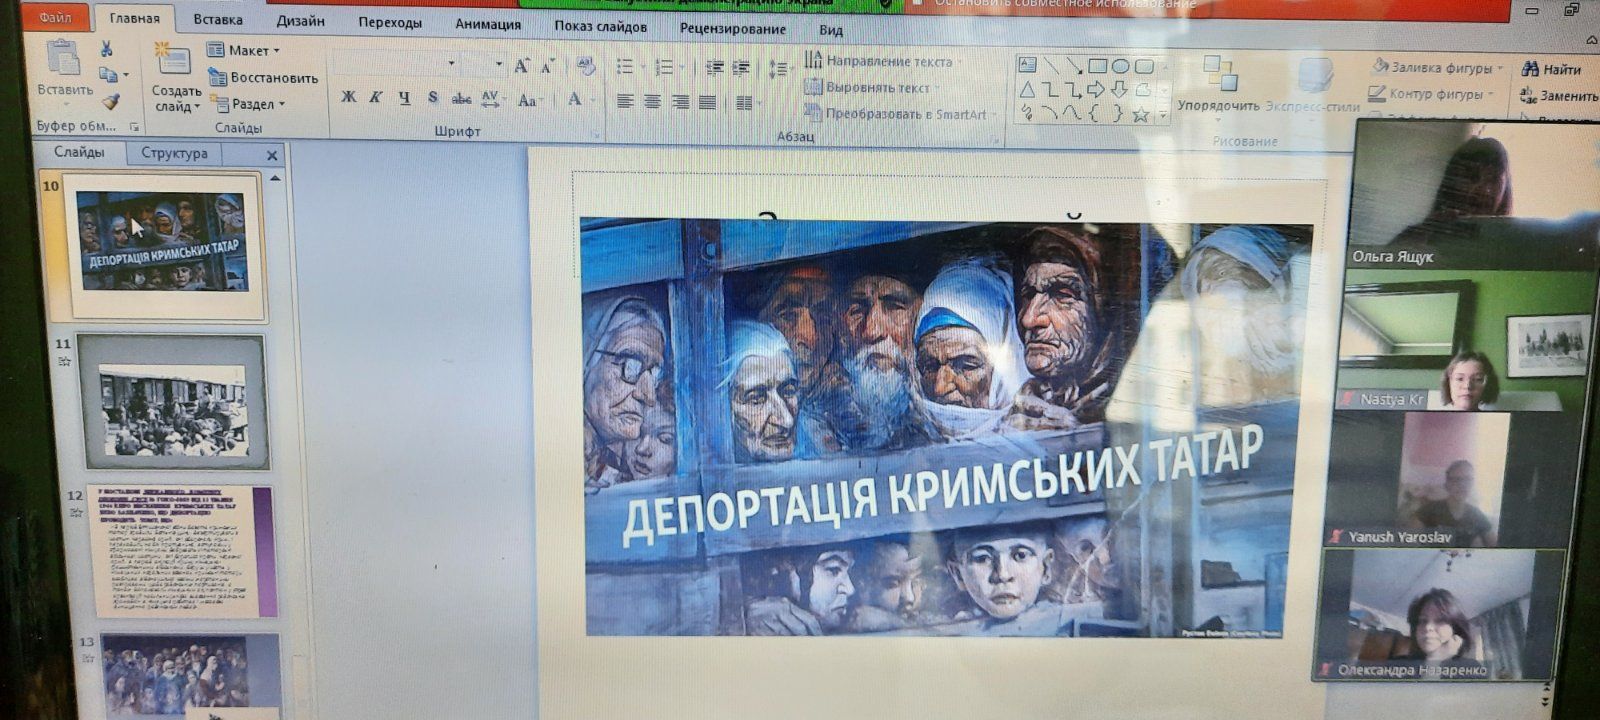The width and height of the screenshot is (1600, 720).
Task: Click the Bold (Ж) formatting icon
Action: (x=348, y=98)
